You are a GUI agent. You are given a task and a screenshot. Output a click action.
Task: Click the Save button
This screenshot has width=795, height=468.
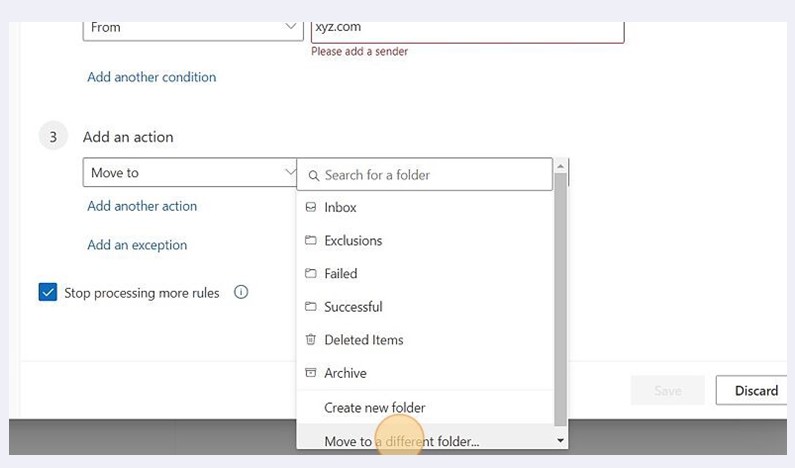tap(668, 390)
